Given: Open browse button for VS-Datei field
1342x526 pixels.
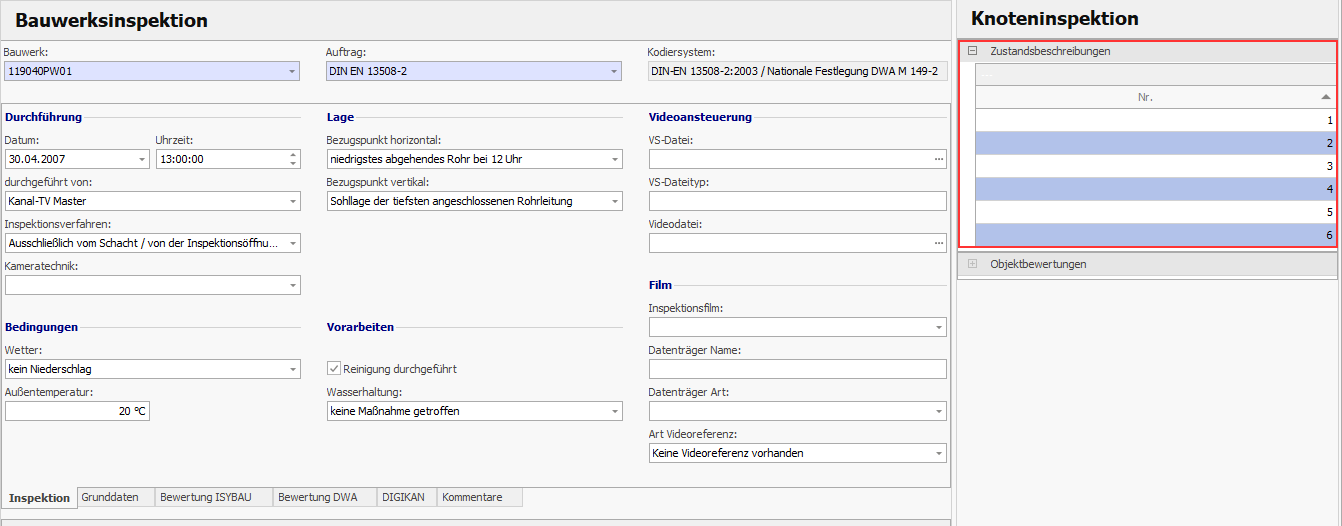Looking at the screenshot, I should click(x=938, y=159).
